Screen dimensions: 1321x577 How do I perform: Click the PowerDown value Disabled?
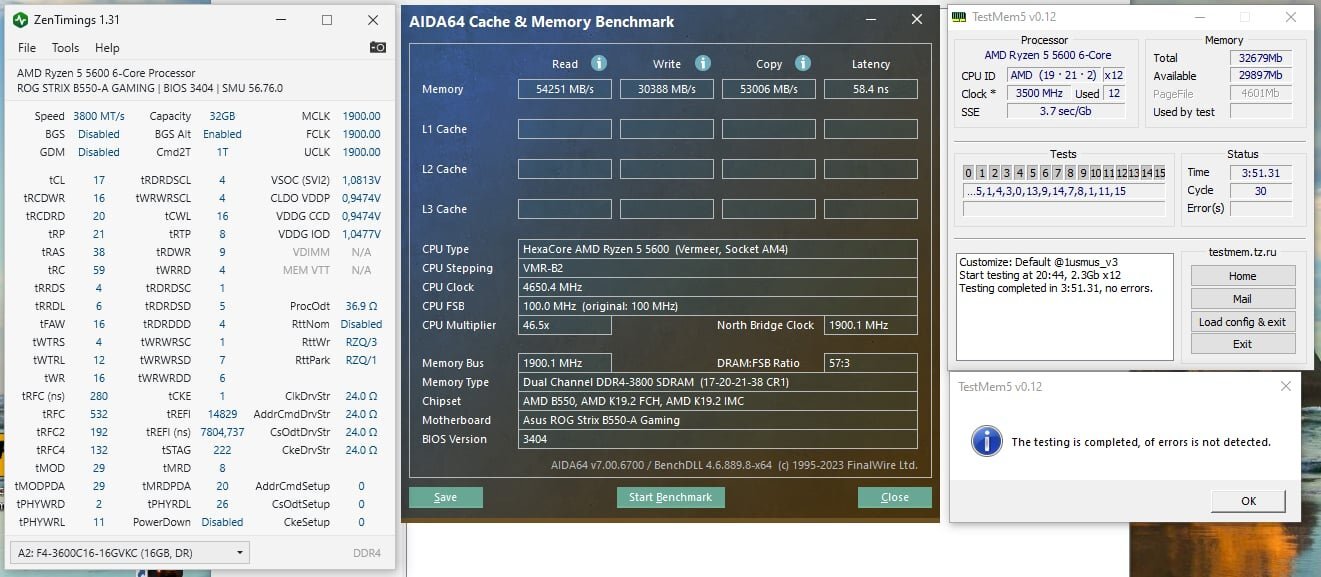[222, 522]
